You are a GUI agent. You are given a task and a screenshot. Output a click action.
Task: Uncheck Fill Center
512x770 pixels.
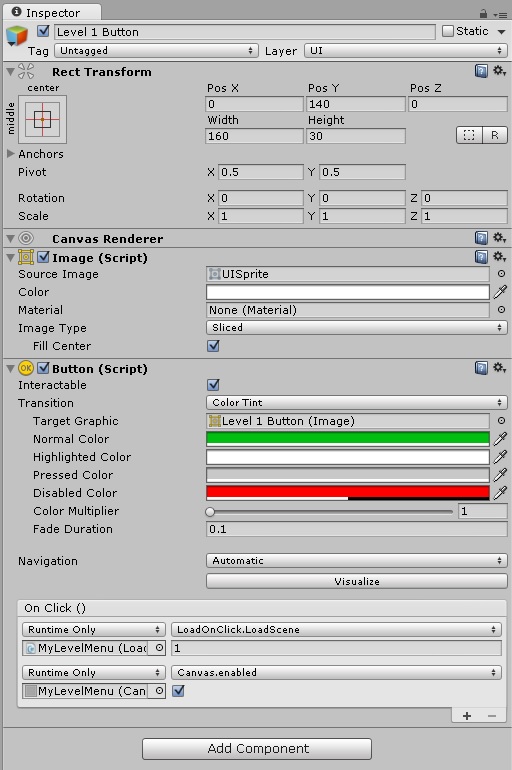[x=213, y=346]
